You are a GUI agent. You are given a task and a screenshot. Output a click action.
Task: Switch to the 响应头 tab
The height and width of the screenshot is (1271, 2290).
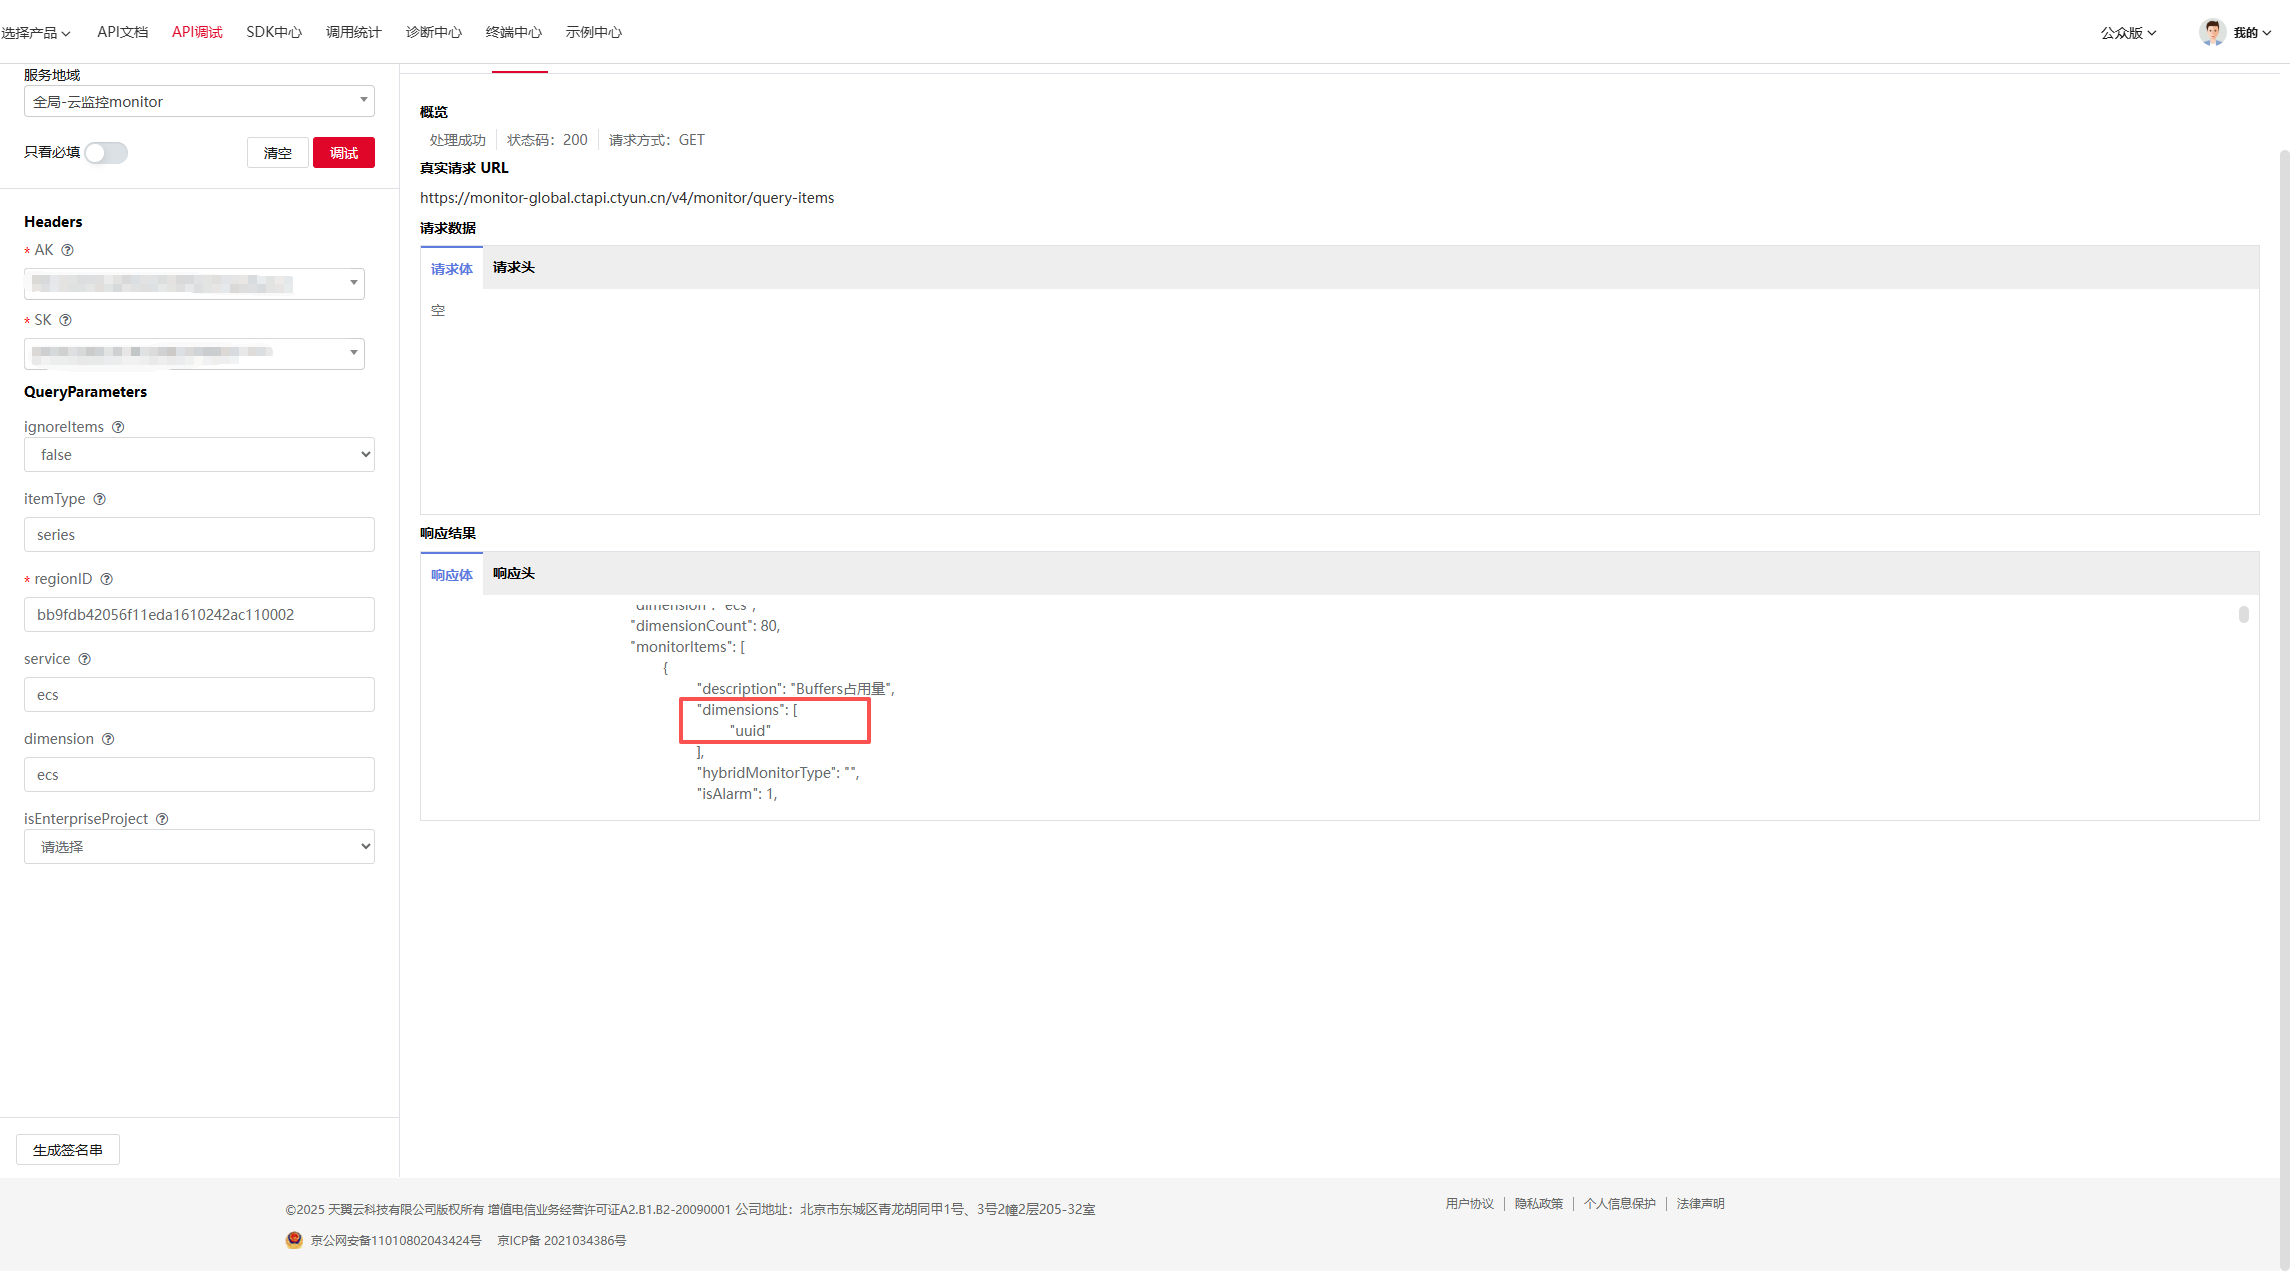(x=513, y=574)
